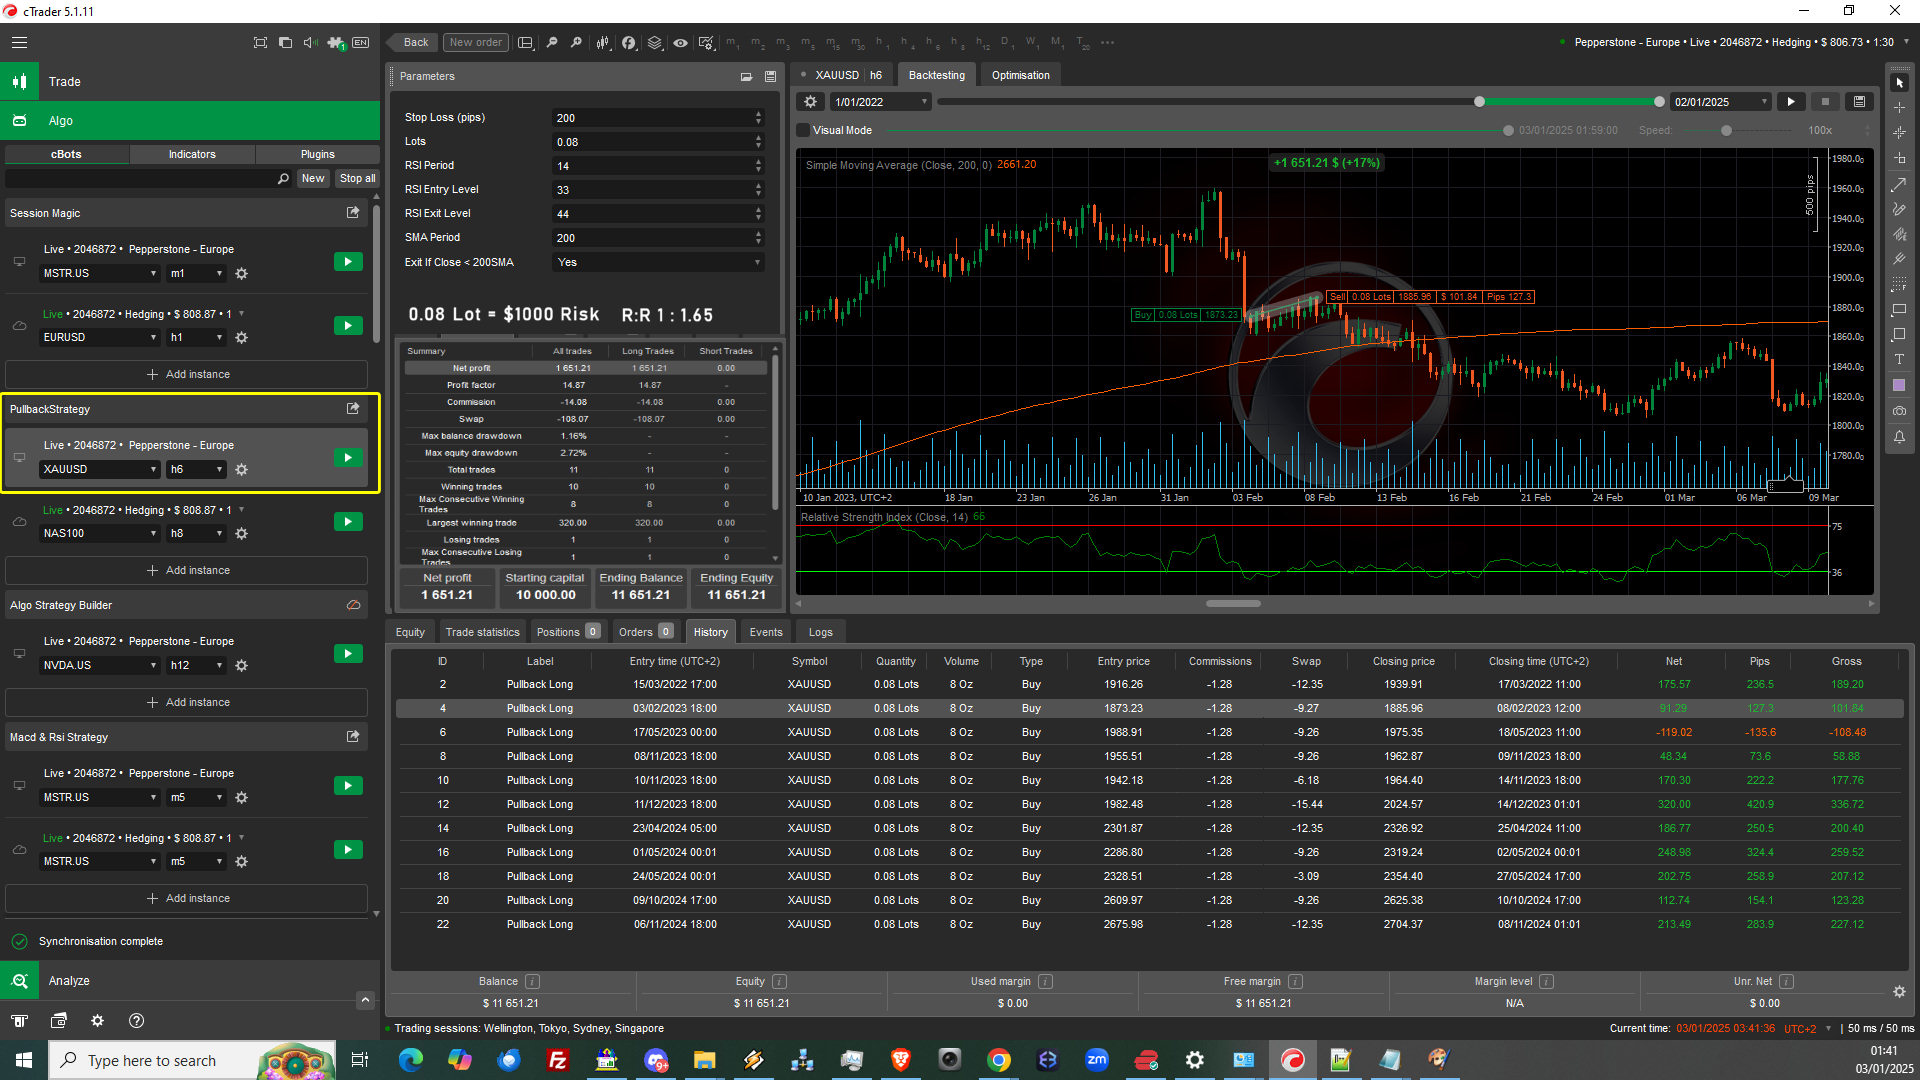Image resolution: width=1920 pixels, height=1080 pixels.
Task: Open the h12 timeframe dropdown
Action: 197,665
